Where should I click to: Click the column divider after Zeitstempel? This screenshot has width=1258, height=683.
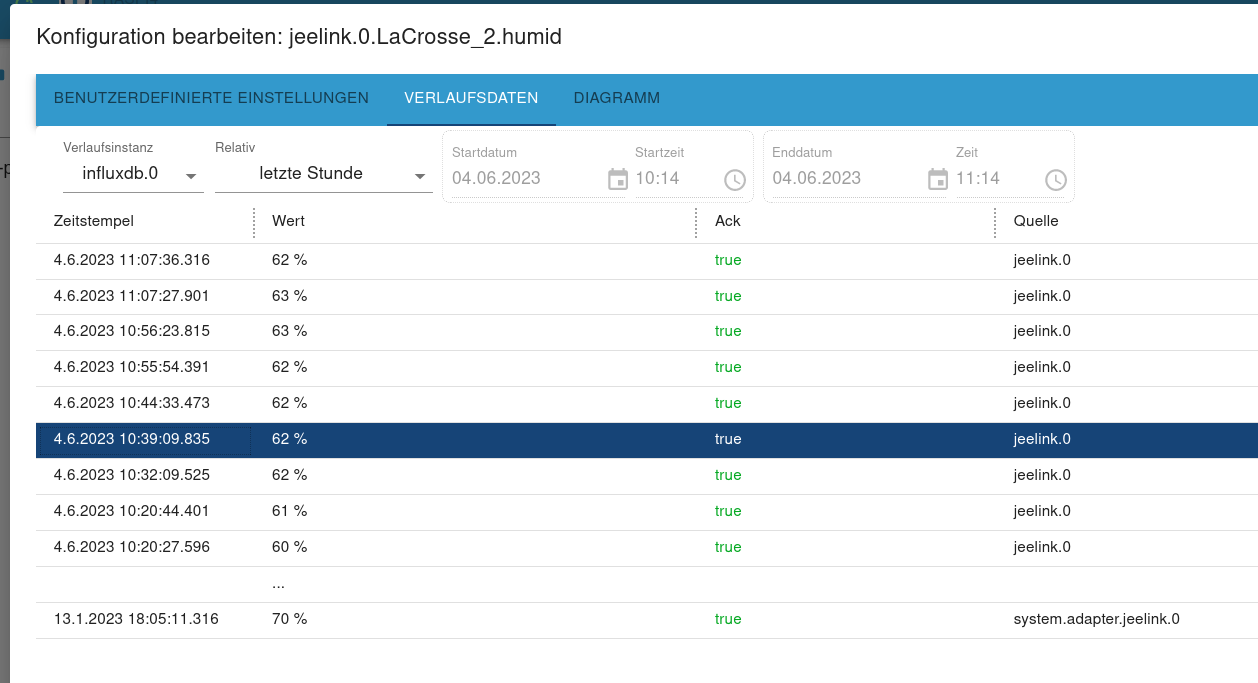click(254, 222)
